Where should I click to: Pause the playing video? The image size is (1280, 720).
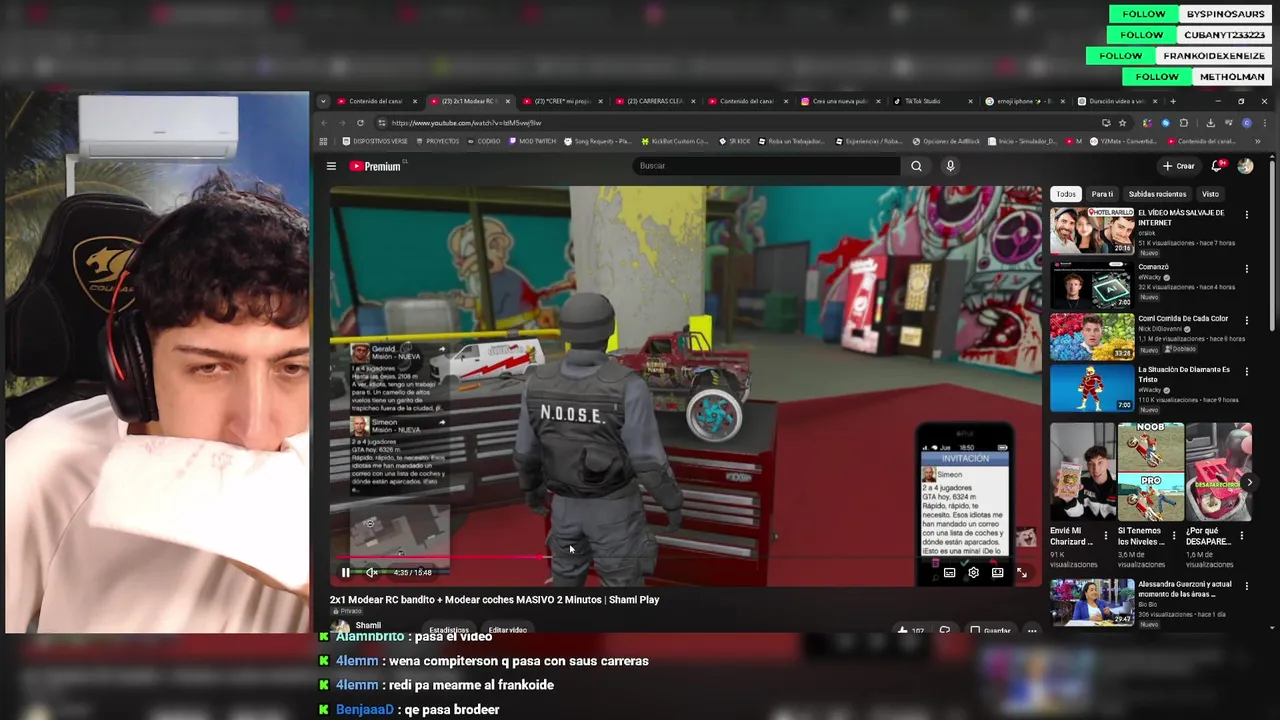pyautogui.click(x=346, y=572)
